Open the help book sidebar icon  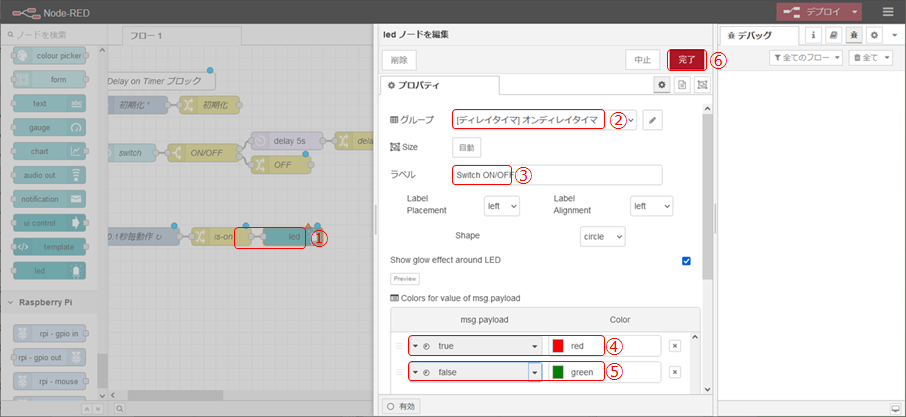(x=833, y=35)
